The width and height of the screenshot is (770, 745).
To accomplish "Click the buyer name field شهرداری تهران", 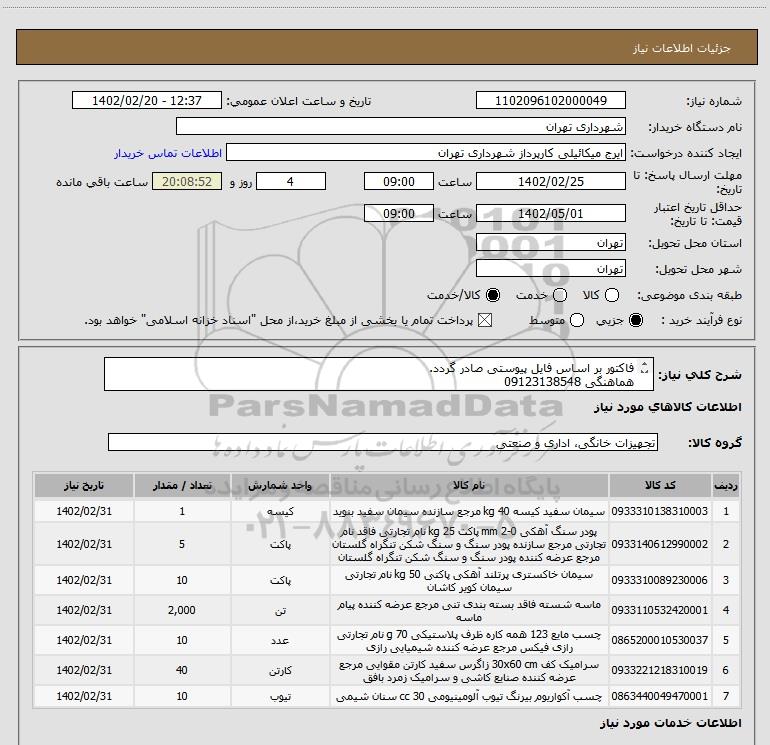I will [401, 126].
